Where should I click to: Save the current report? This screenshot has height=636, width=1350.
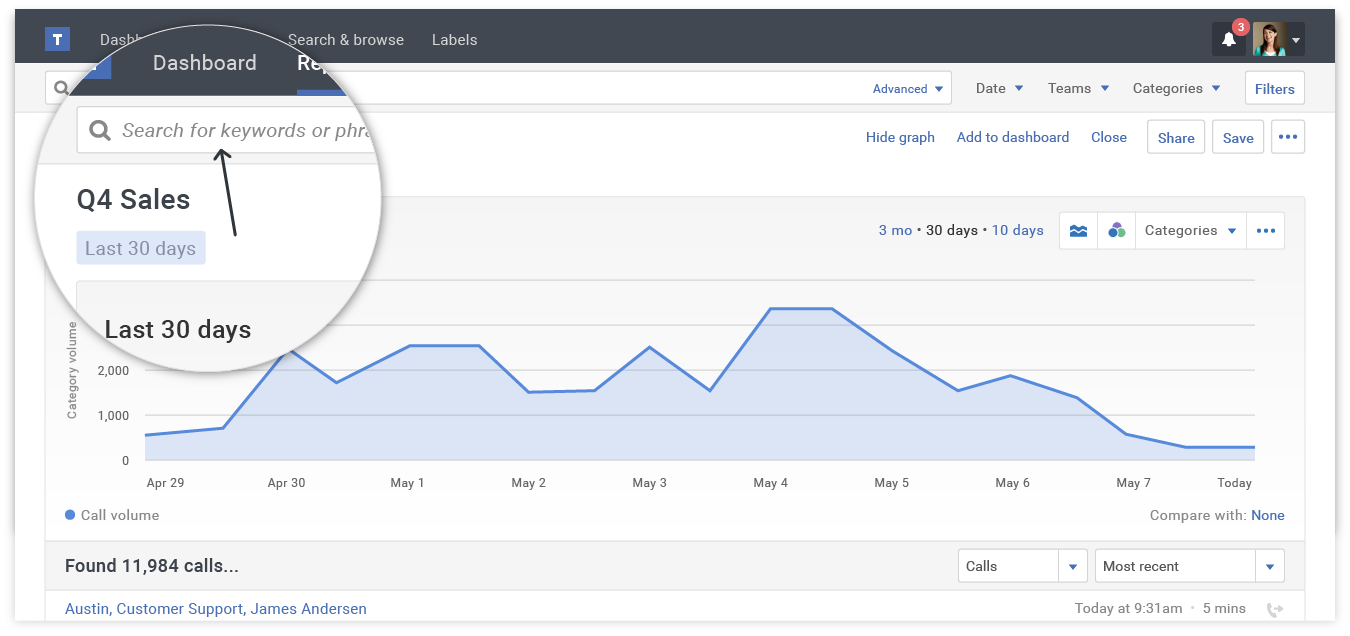coord(1237,137)
